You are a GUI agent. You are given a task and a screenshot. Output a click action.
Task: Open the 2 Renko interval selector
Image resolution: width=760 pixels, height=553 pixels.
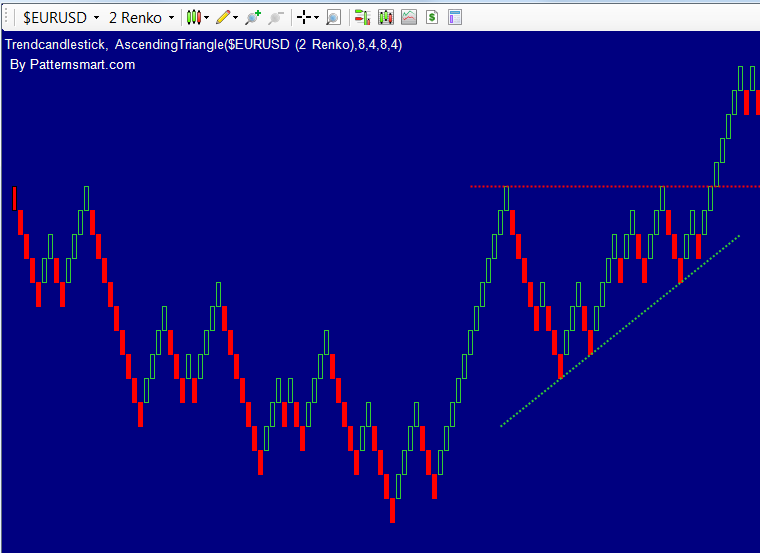click(141, 18)
